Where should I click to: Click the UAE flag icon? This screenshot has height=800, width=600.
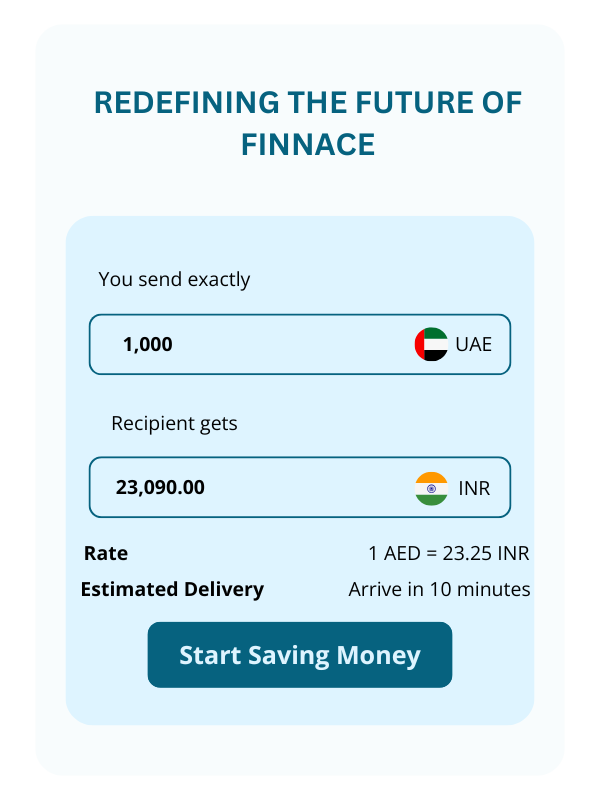[431, 344]
